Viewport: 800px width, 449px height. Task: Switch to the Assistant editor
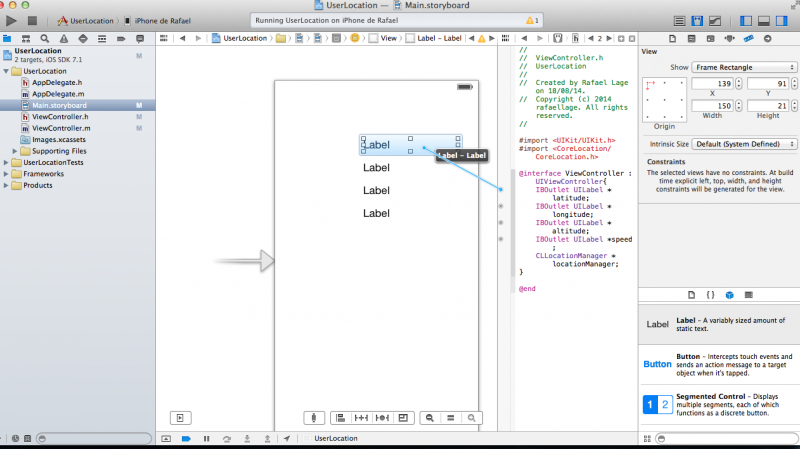(696, 20)
